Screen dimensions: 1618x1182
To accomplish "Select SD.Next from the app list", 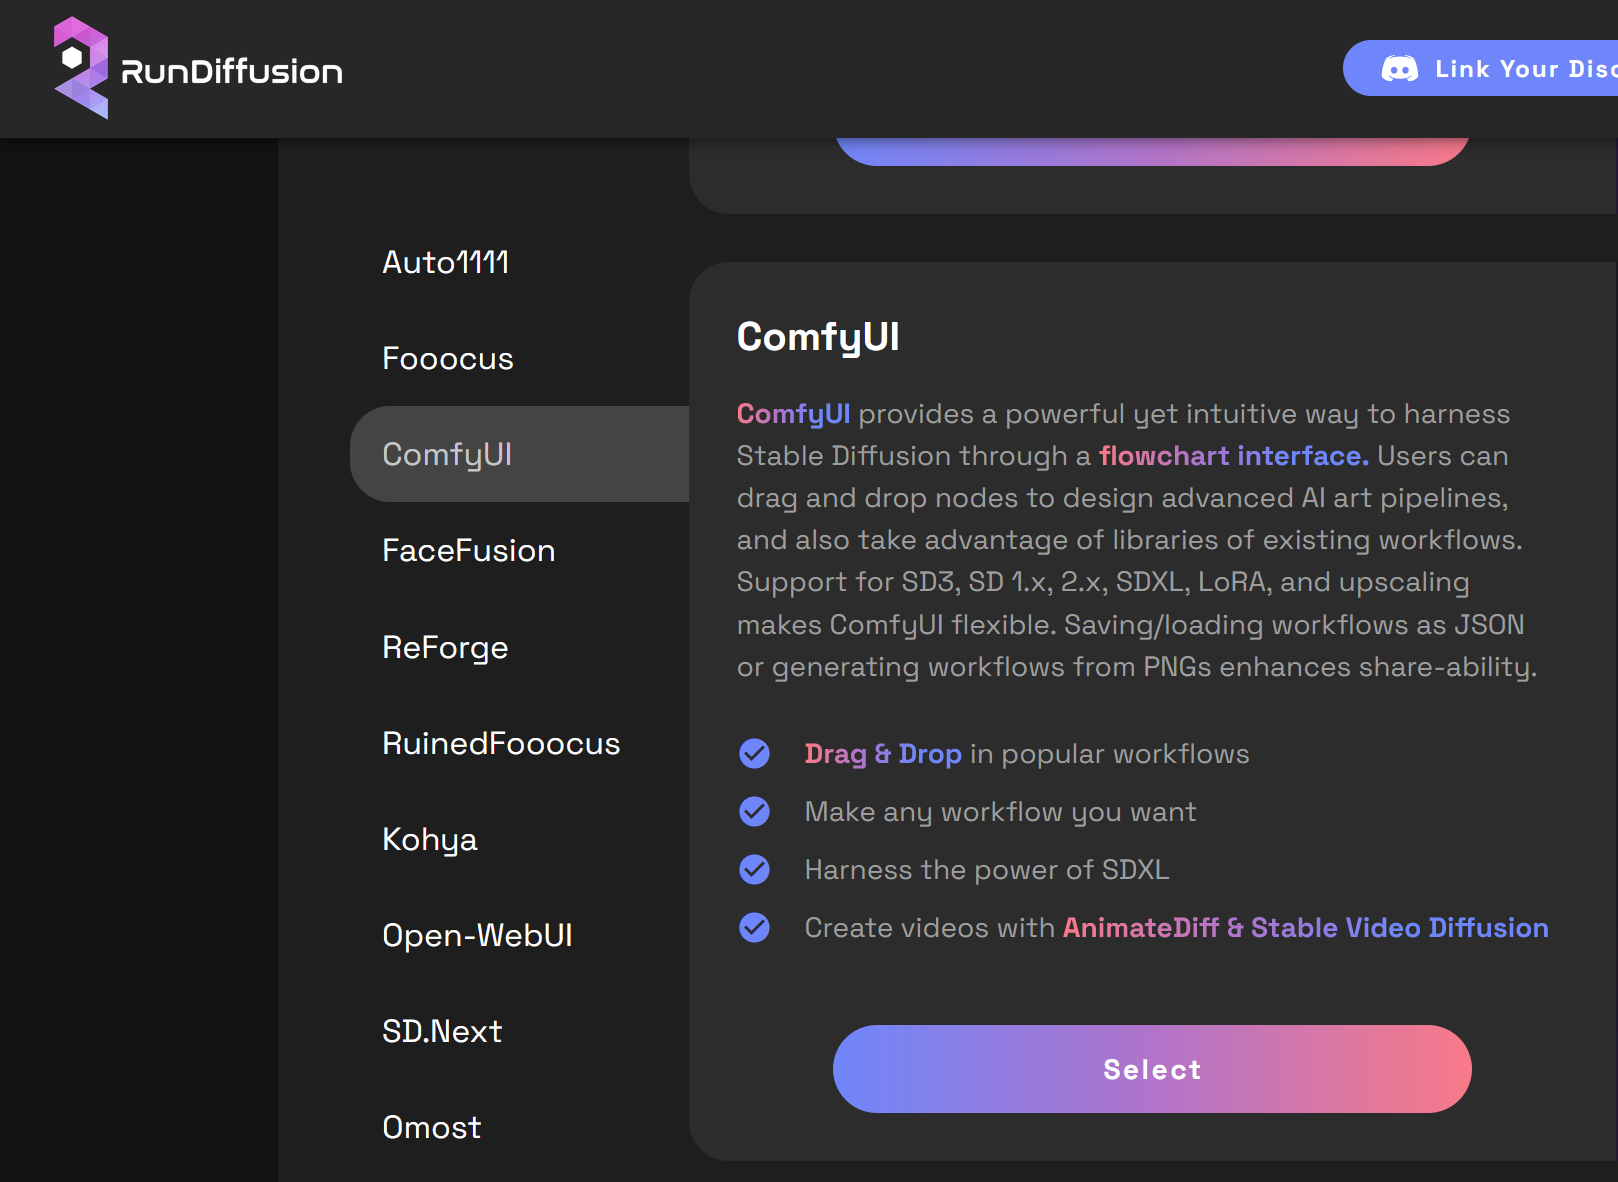I will pos(442,1031).
